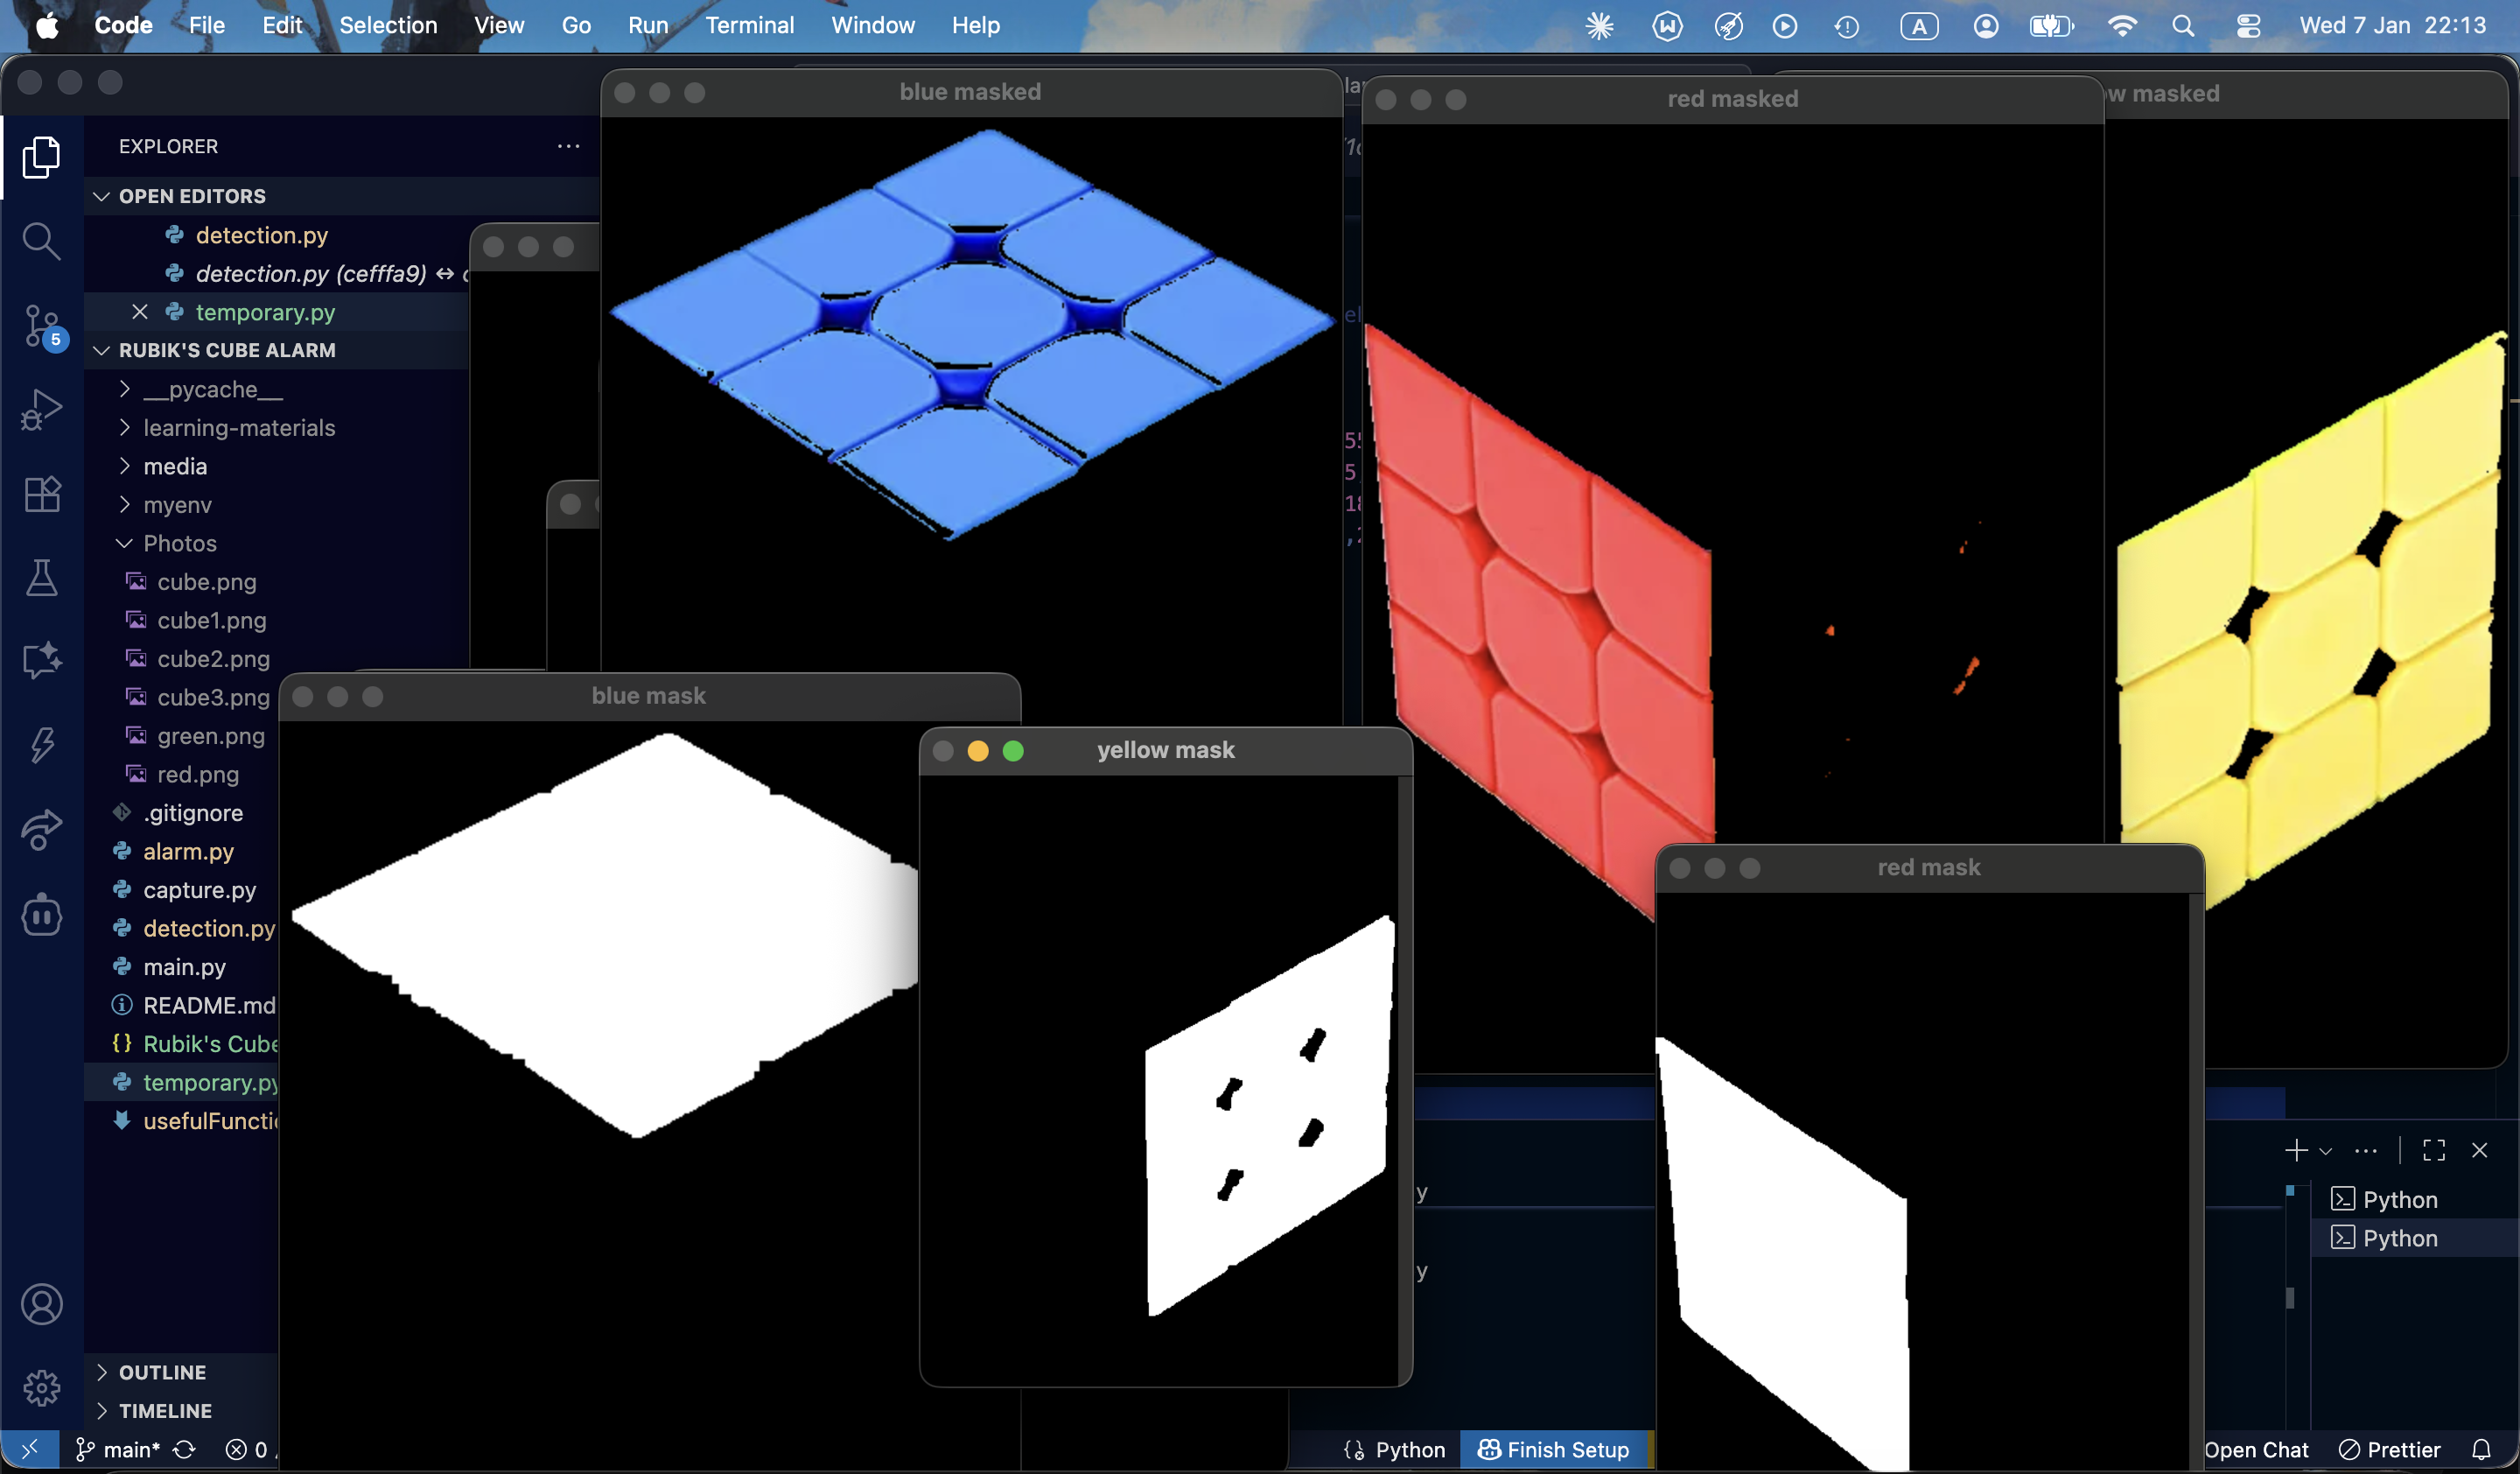Click the Finish Setup status button
Image resolution: width=2520 pixels, height=1474 pixels.
tap(1554, 1449)
